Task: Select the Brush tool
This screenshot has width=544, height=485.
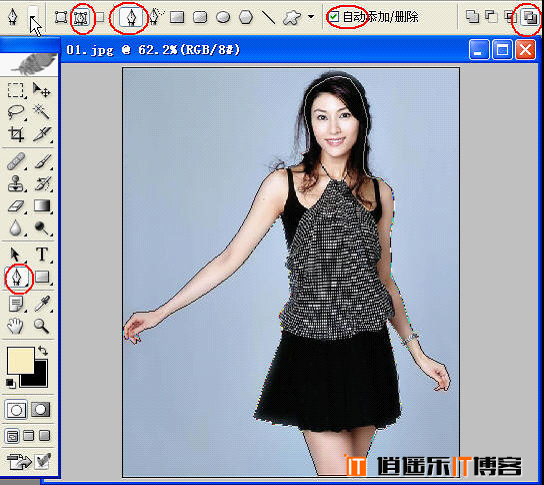Action: [x=42, y=162]
